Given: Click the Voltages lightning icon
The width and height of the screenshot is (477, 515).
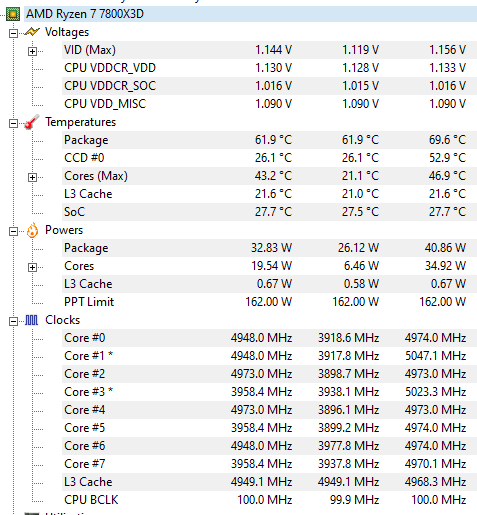Looking at the screenshot, I should (x=32, y=32).
